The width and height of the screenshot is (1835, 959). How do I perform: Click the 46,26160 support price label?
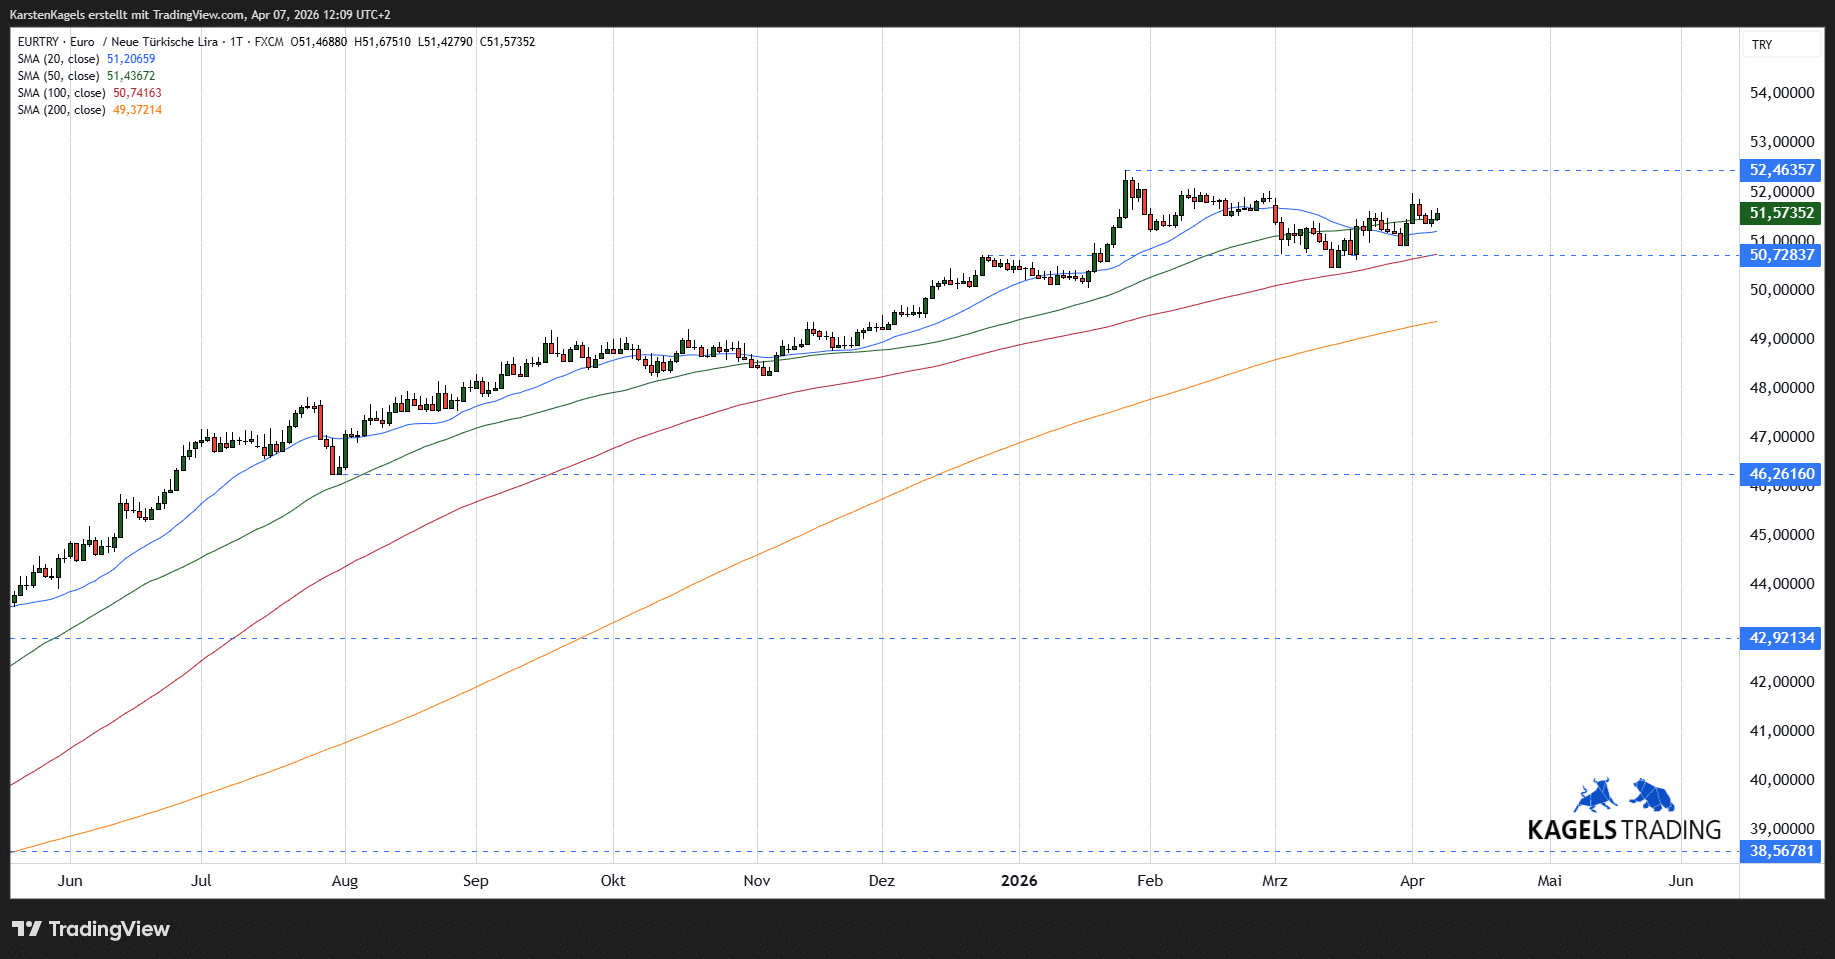coord(1781,474)
